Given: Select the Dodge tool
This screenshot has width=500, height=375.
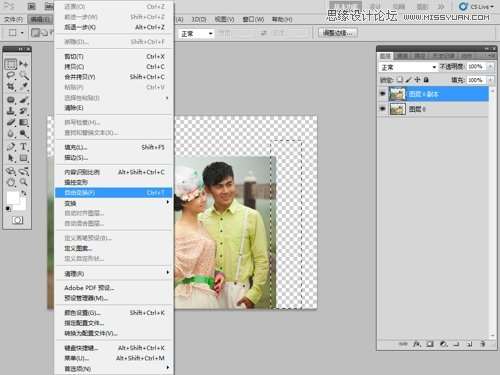Looking at the screenshot, I should [x=24, y=134].
